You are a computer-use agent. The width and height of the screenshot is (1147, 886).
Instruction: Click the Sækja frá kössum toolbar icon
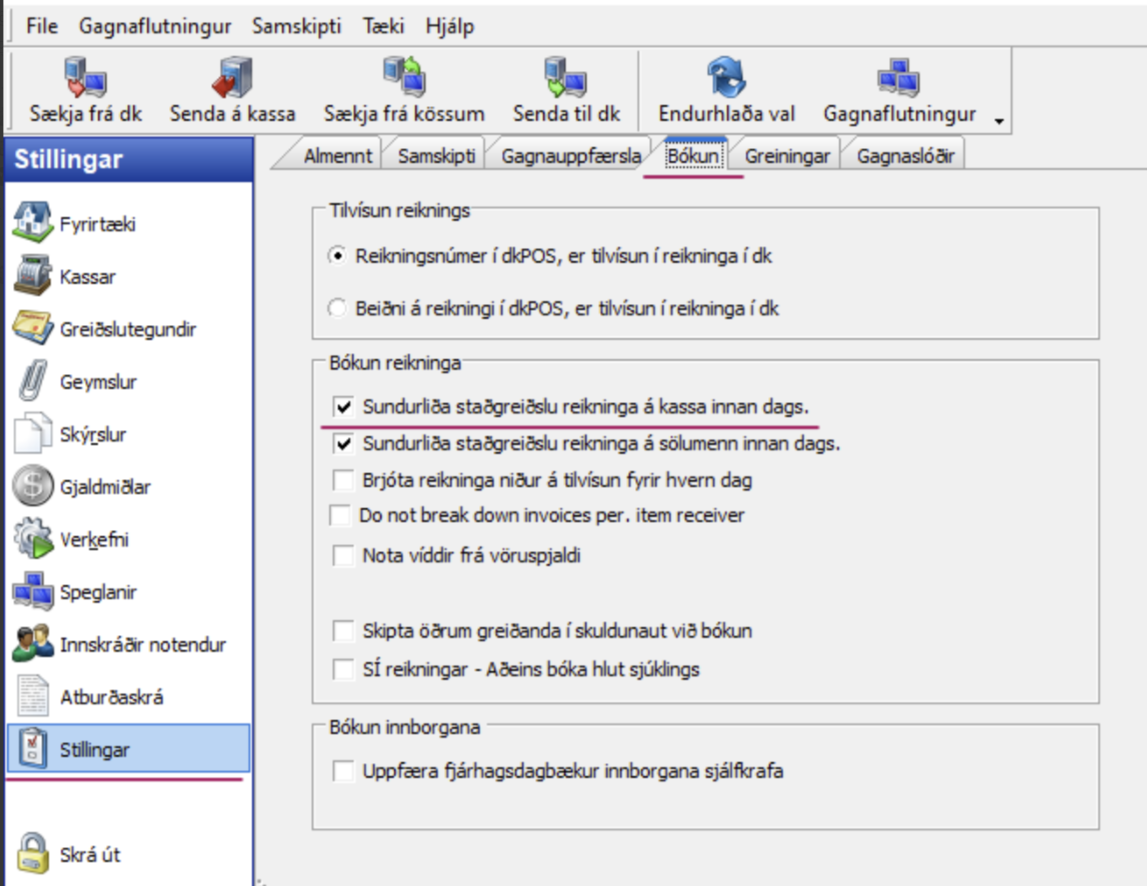pyautogui.click(x=404, y=78)
